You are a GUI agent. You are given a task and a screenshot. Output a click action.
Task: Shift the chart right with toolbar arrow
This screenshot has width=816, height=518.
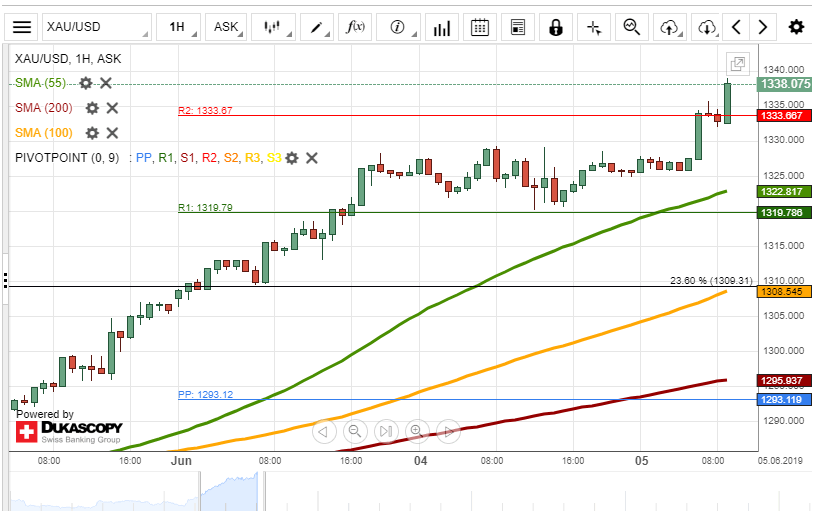coord(762,27)
